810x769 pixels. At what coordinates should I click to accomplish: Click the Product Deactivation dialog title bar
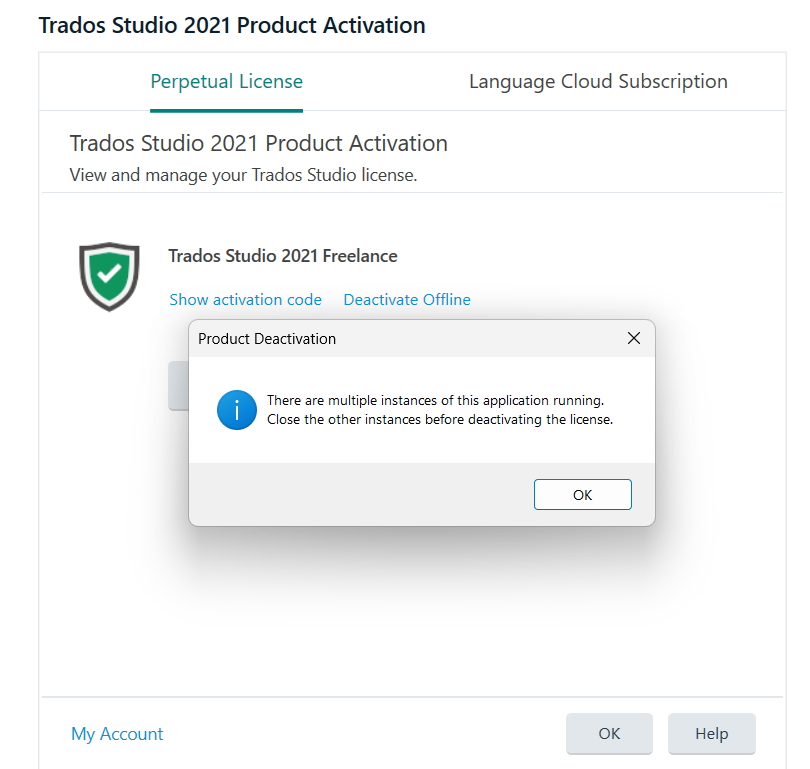pyautogui.click(x=350, y=339)
